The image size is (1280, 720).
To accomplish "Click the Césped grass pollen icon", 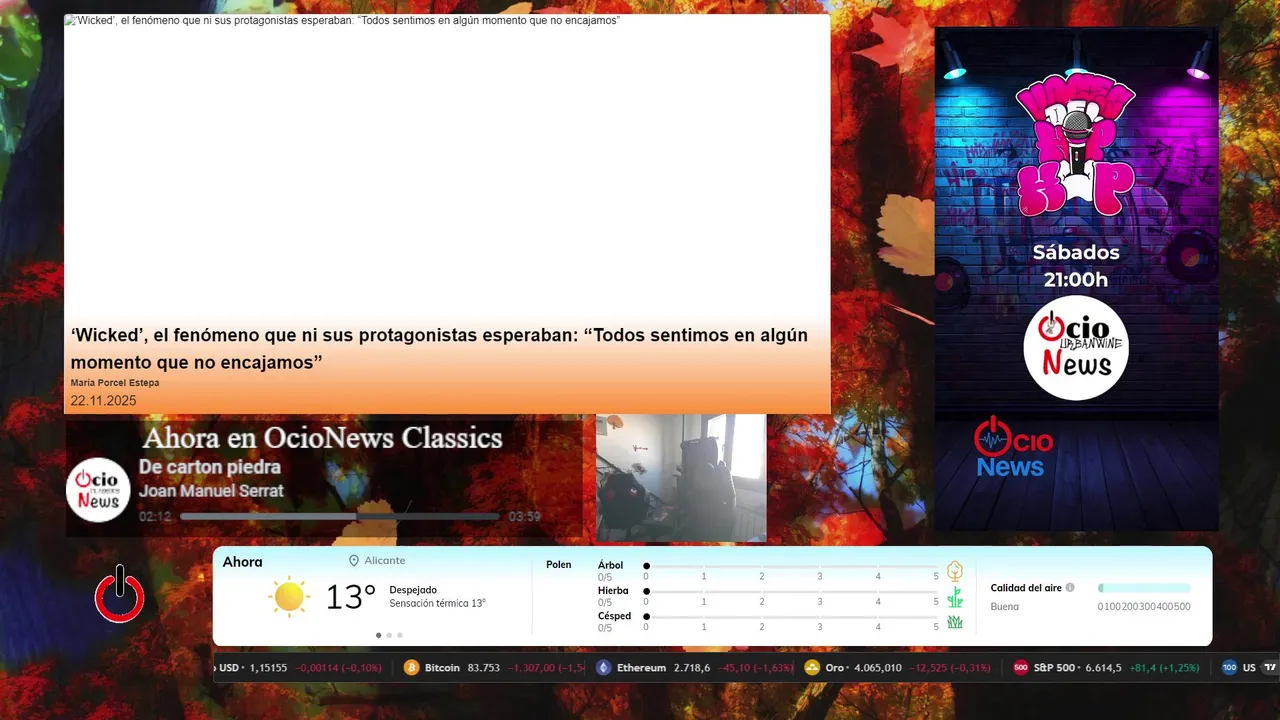I will 955,622.
